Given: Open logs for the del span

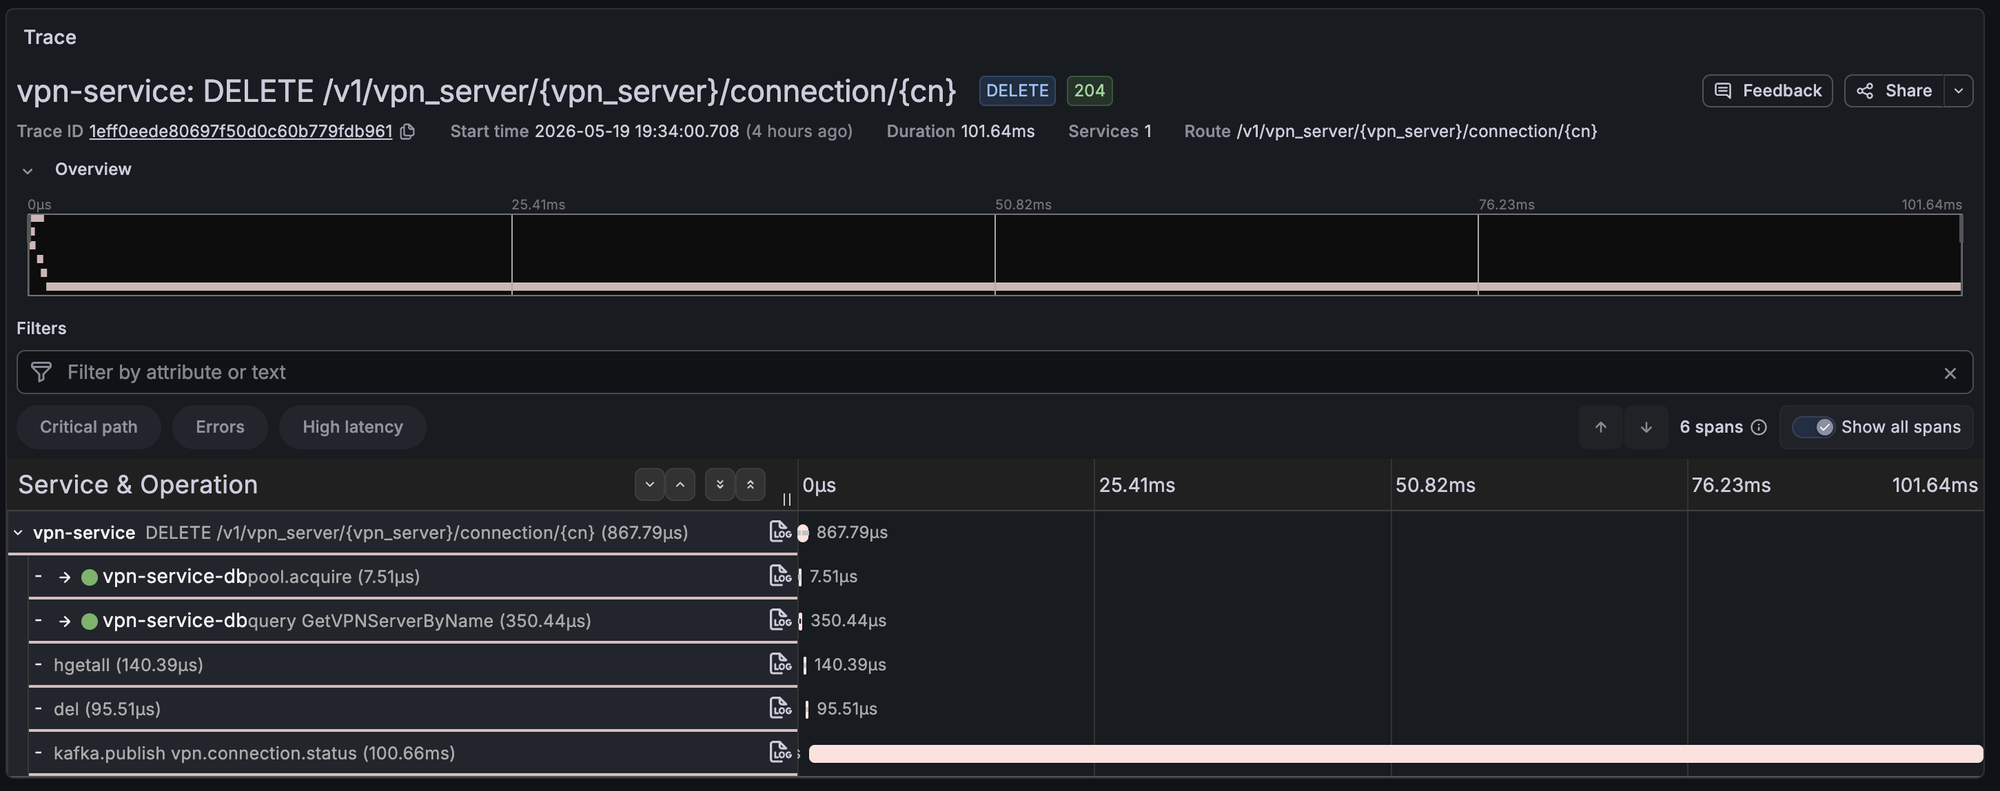Looking at the screenshot, I should (x=780, y=708).
